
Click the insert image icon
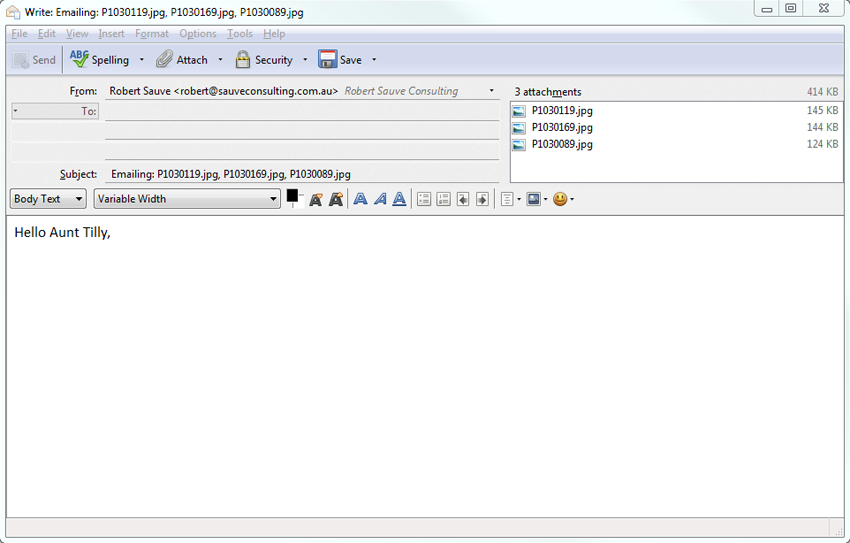(534, 199)
